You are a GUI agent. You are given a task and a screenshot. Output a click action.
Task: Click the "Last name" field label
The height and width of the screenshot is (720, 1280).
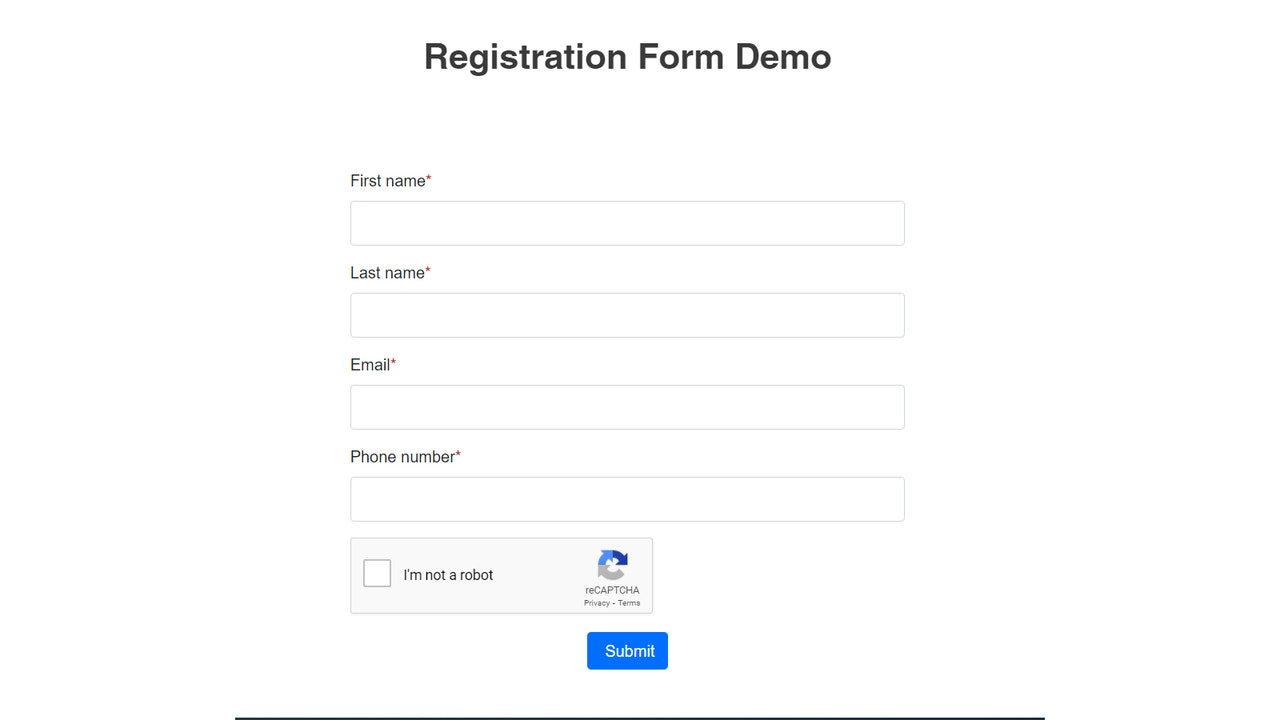(386, 273)
